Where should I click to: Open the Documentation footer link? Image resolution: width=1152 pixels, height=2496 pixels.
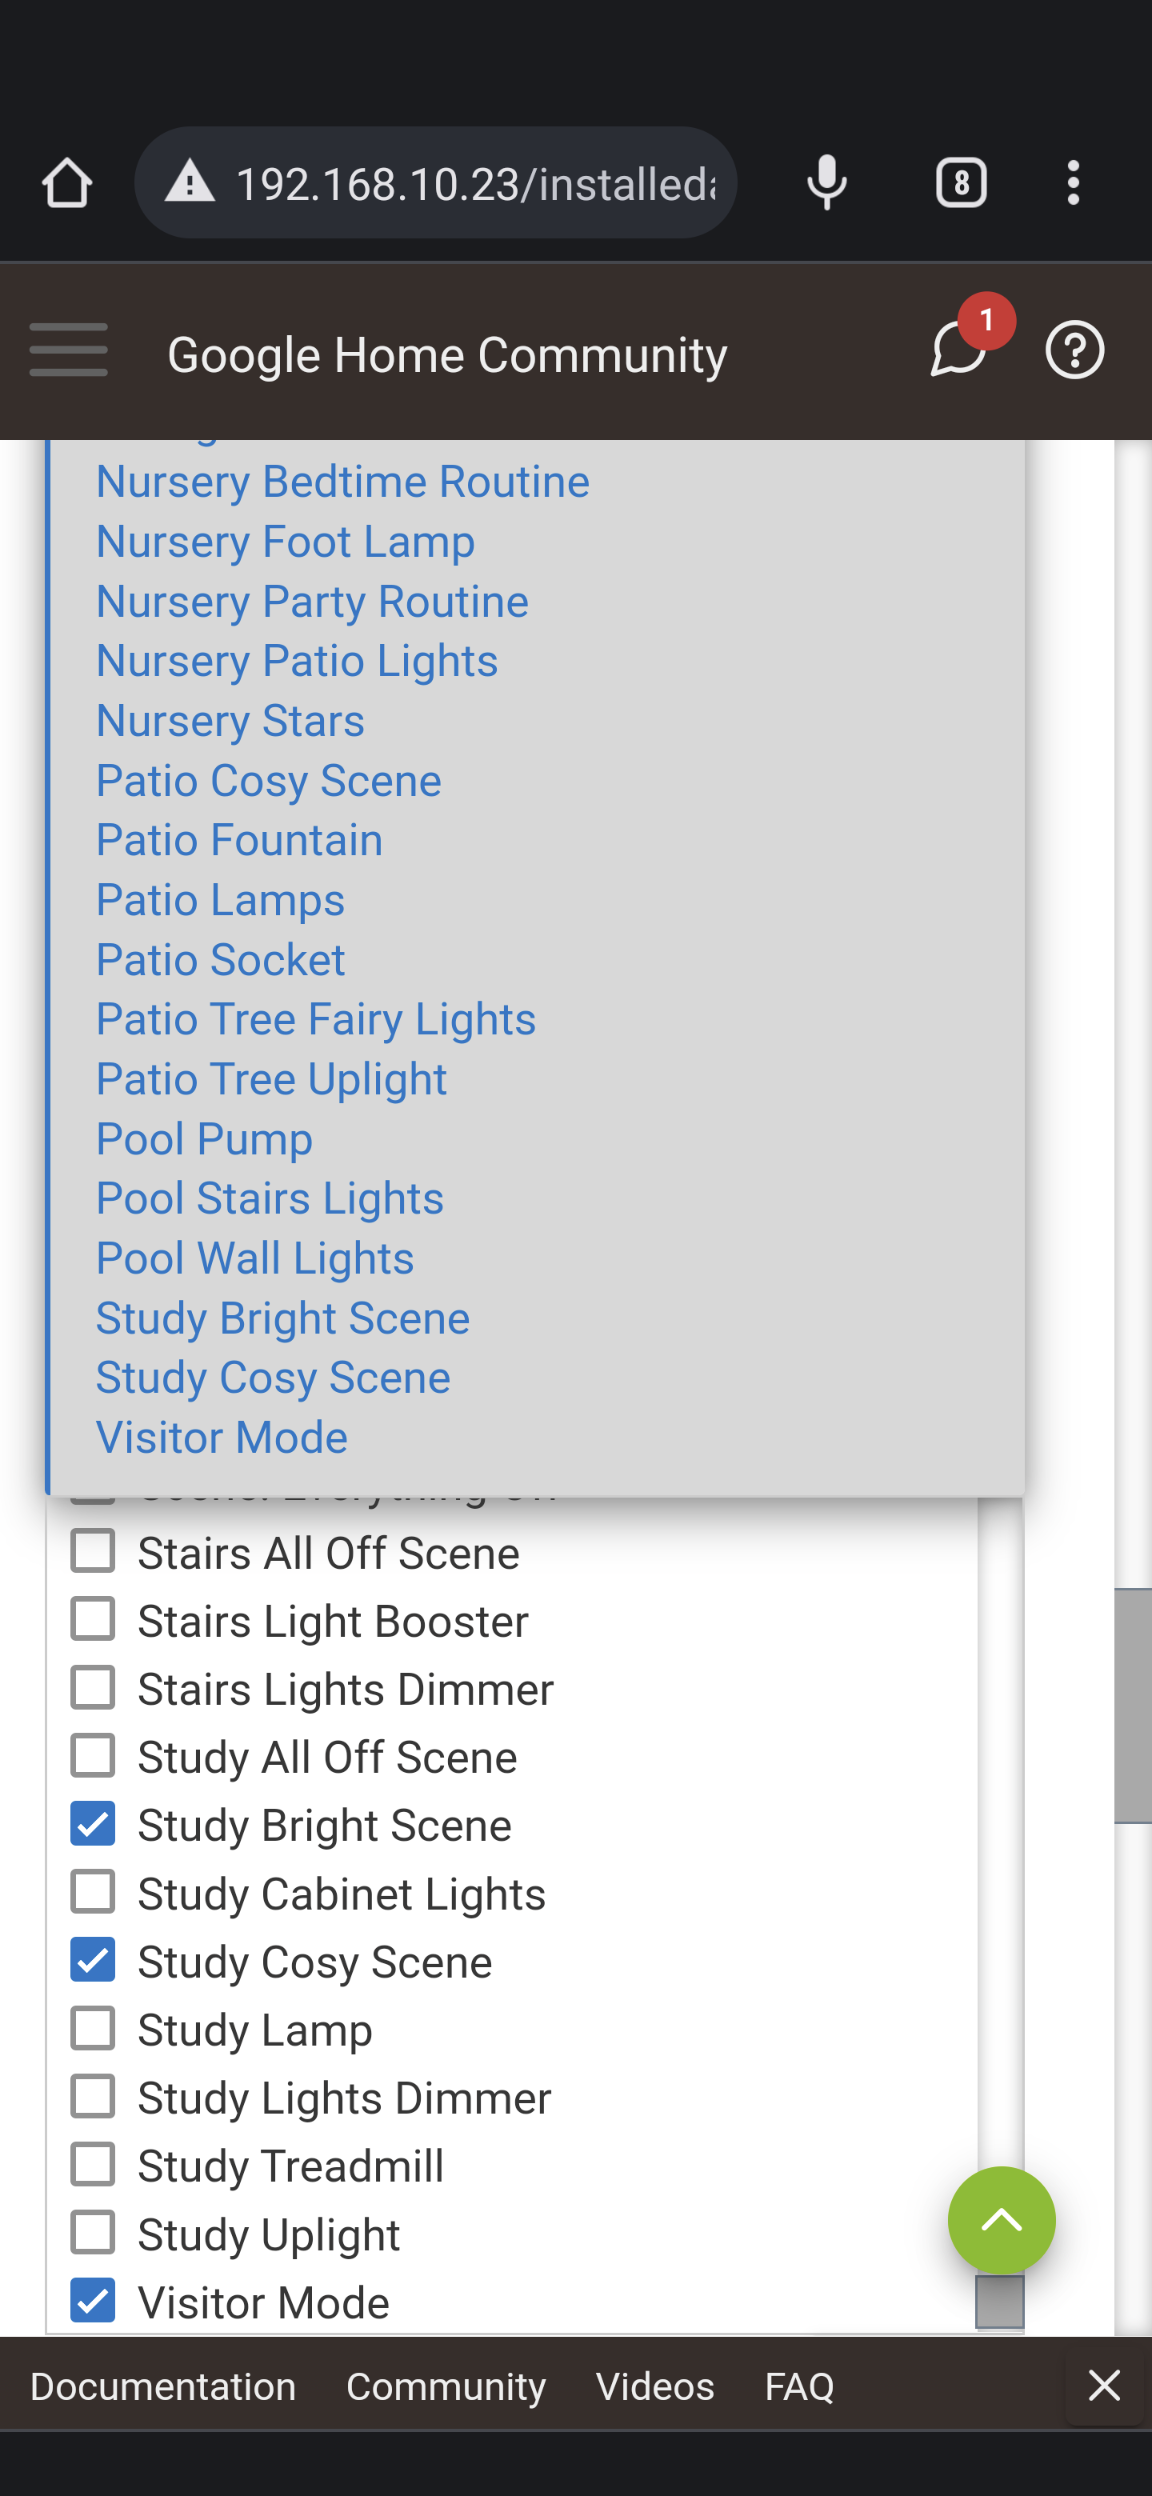163,2387
